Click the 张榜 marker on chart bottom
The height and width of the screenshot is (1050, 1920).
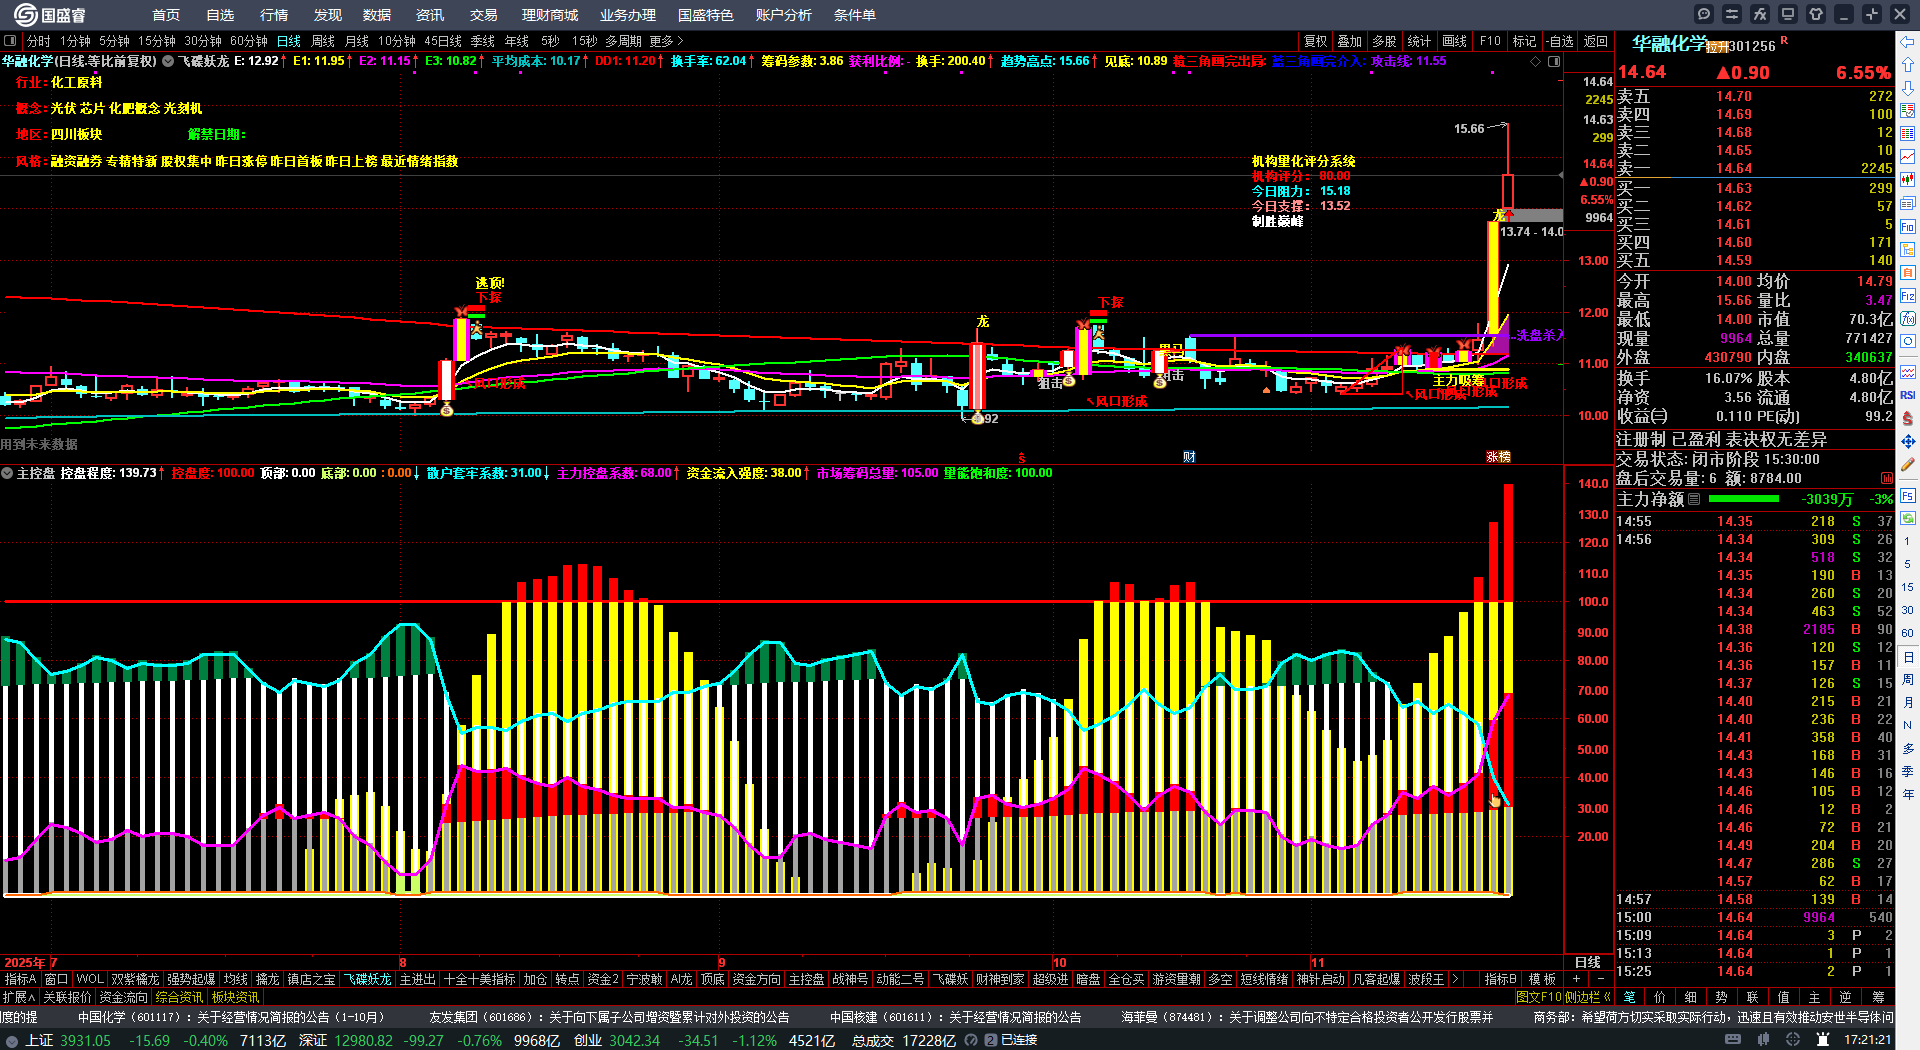pos(1498,456)
